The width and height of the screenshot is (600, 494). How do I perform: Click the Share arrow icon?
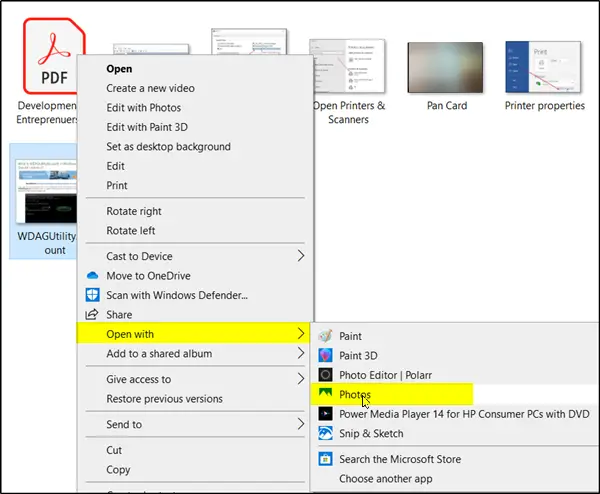pos(92,314)
